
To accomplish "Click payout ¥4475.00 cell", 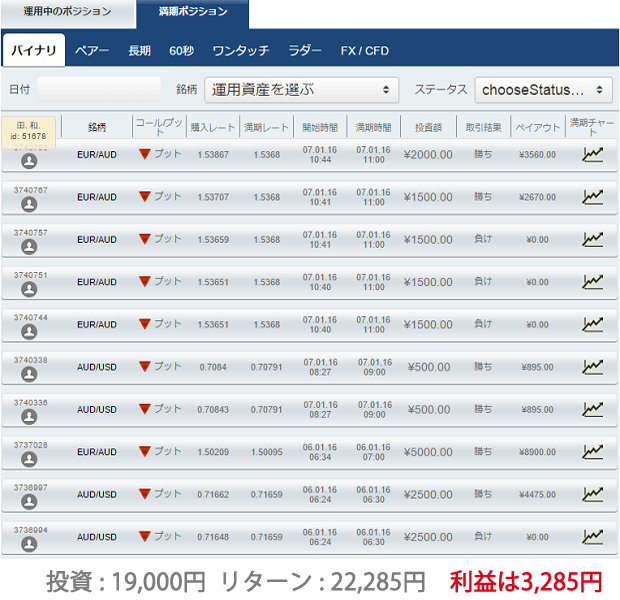I will [537, 494].
